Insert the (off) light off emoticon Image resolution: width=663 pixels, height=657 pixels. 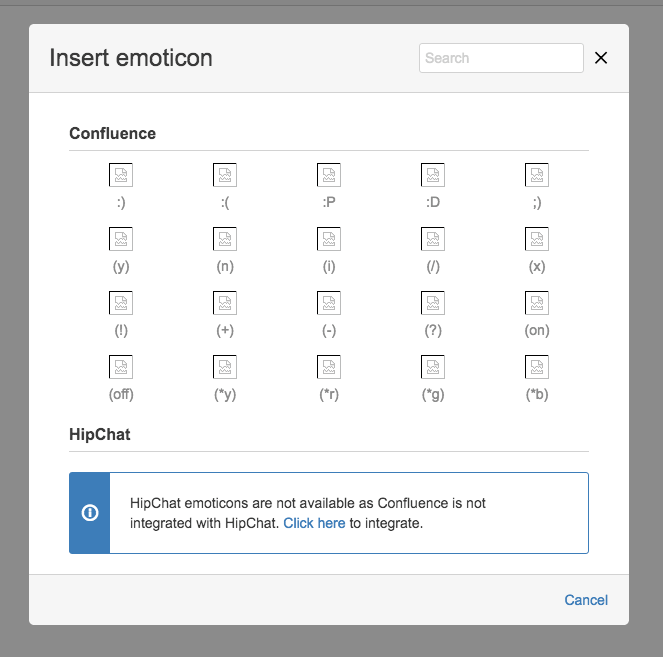pyautogui.click(x=121, y=367)
